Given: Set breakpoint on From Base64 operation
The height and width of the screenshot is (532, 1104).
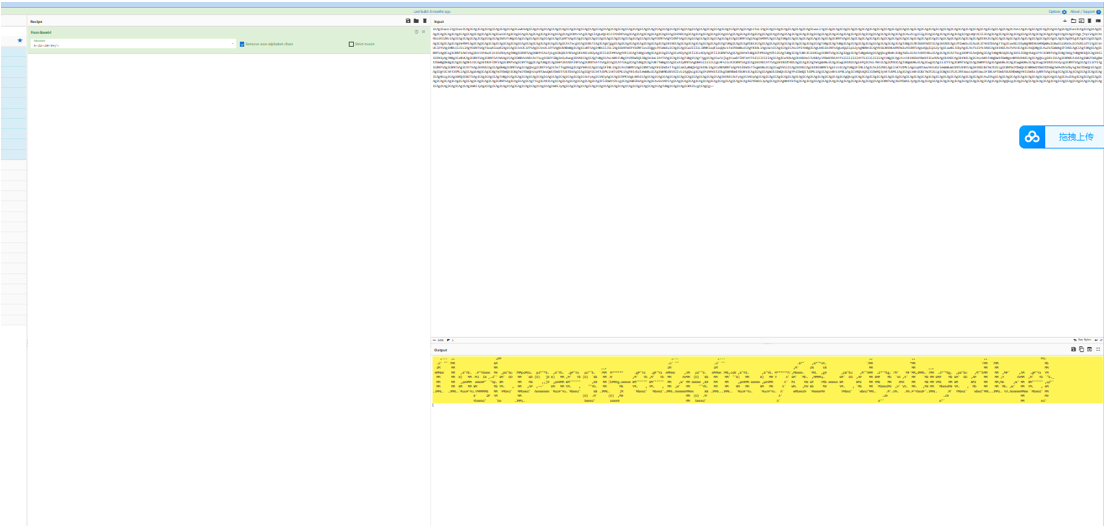Looking at the screenshot, I should (423, 32).
